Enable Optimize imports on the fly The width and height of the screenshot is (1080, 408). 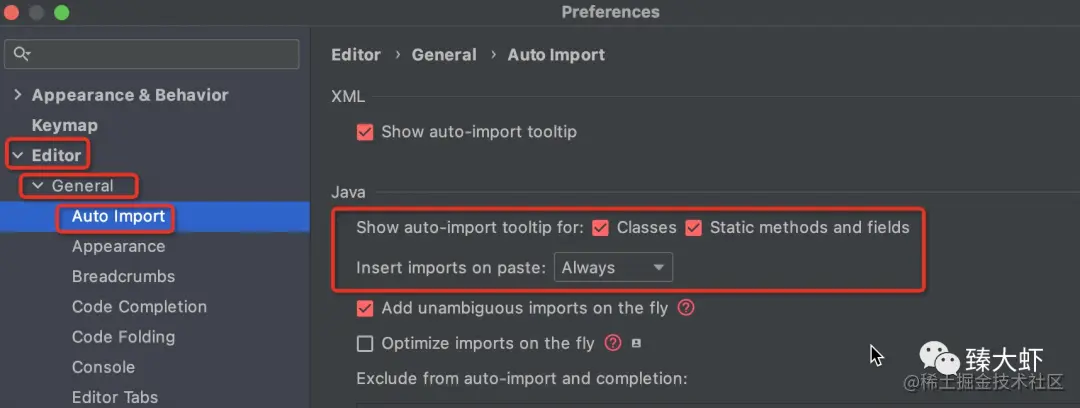pos(365,343)
